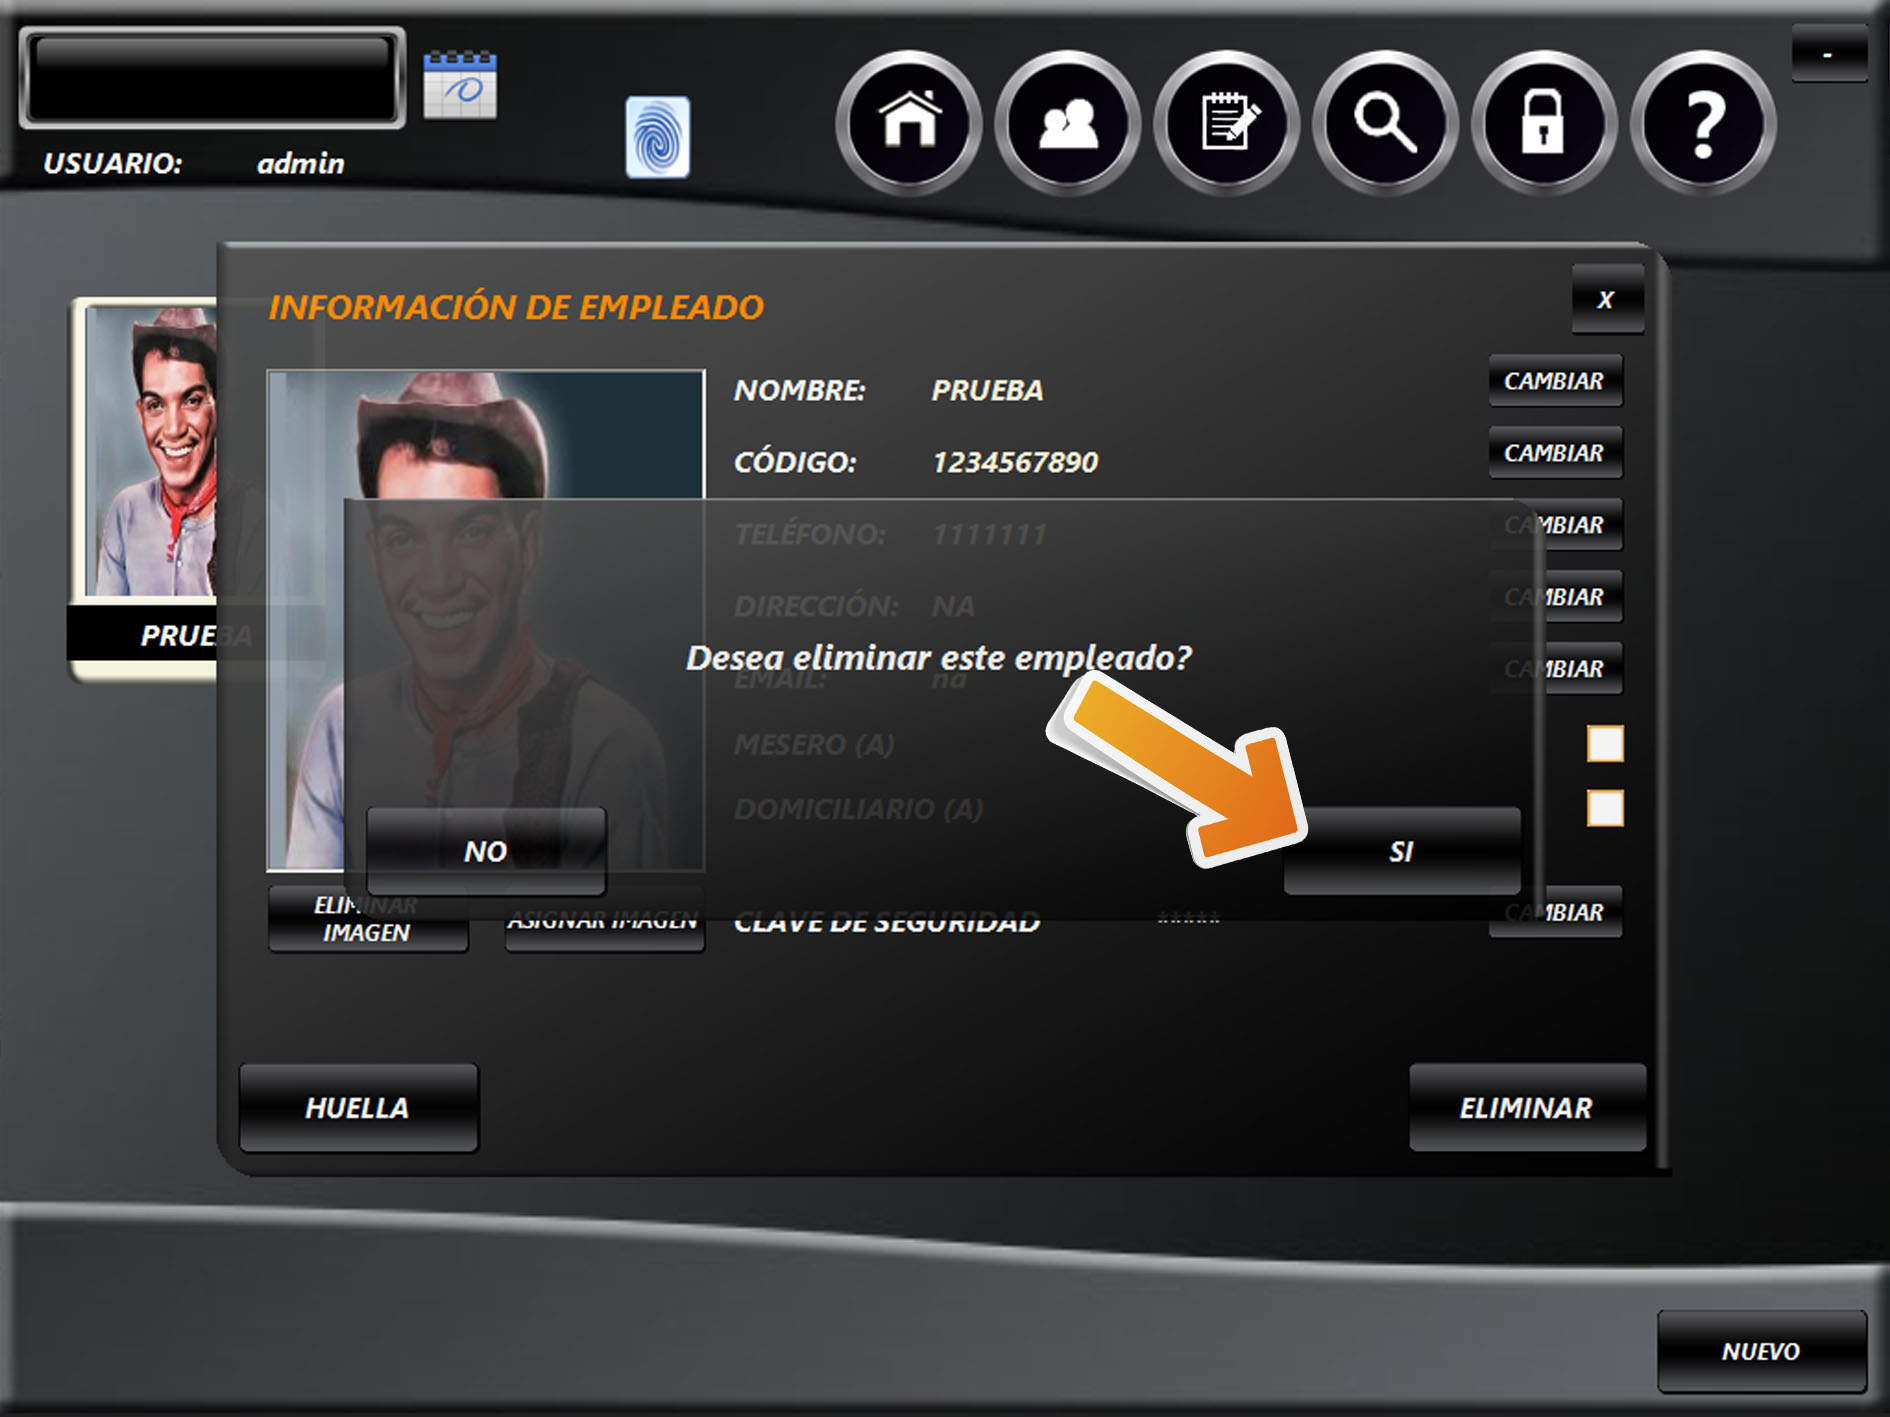Image resolution: width=1890 pixels, height=1417 pixels.
Task: Click the HUELLA button
Action: pos(358,1108)
